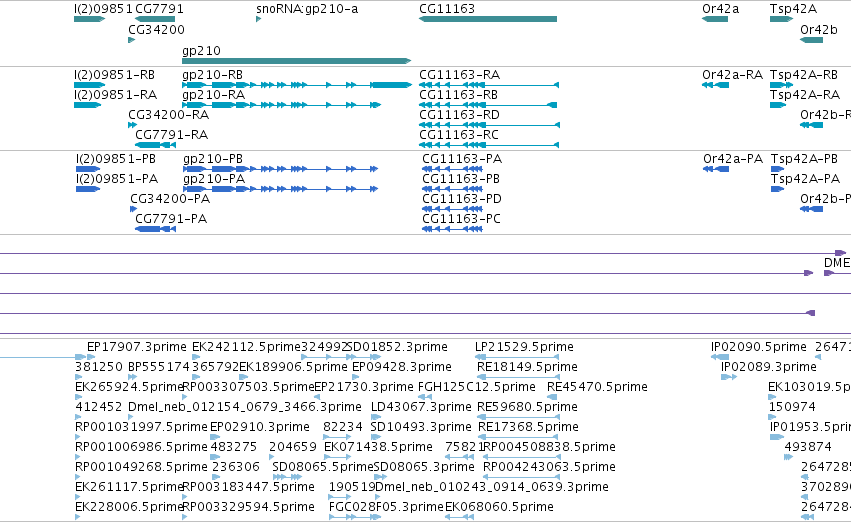Click the l(2)09851-RB transcript label
Viewport: 851px width, 522px height.
(x=115, y=75)
